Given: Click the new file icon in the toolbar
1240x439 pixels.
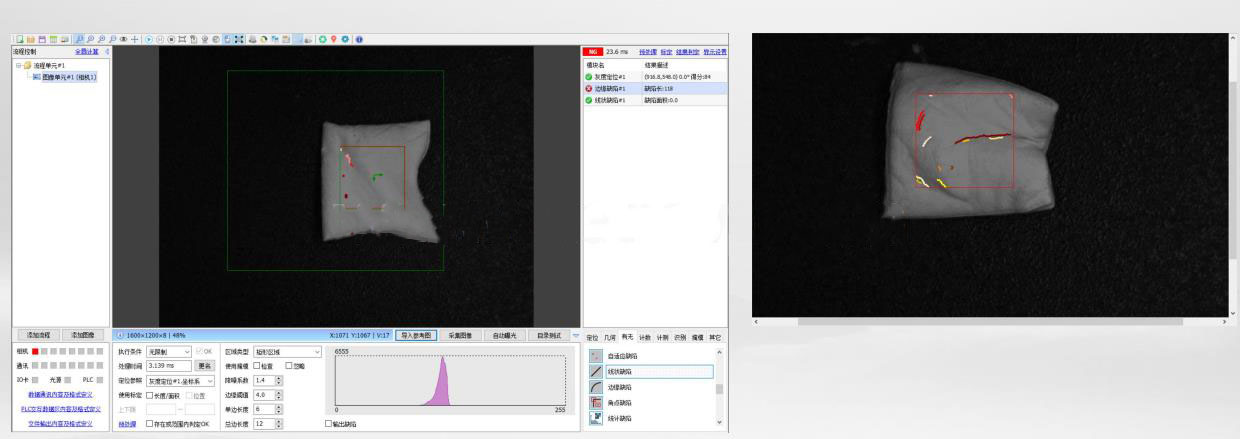Looking at the screenshot, I should click(20, 39).
